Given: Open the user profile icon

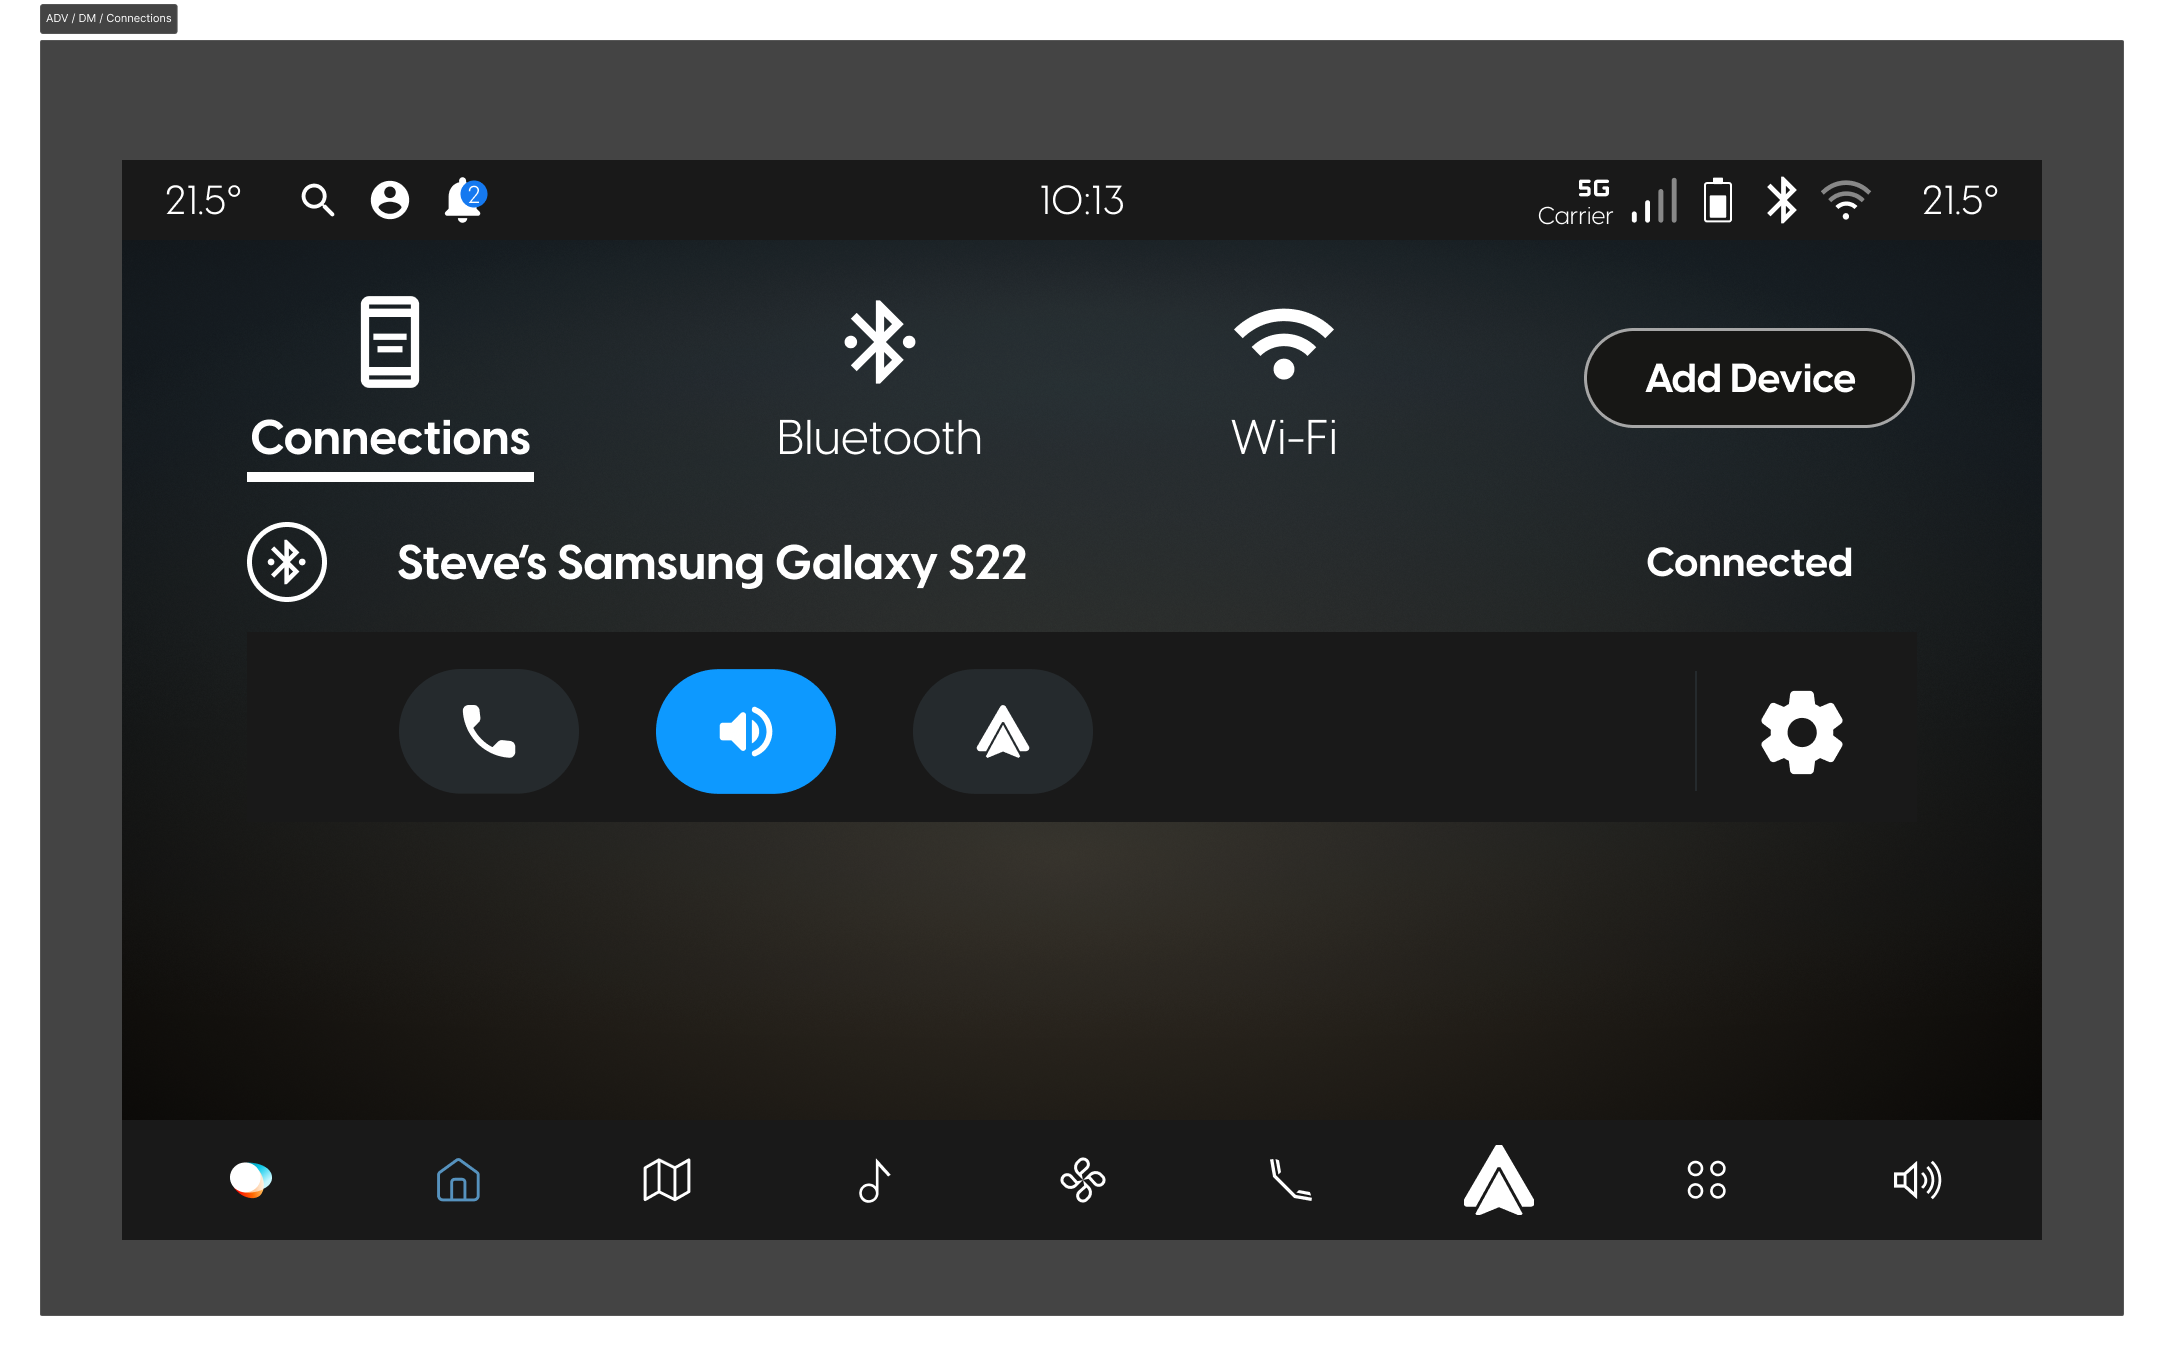Looking at the screenshot, I should [x=390, y=200].
